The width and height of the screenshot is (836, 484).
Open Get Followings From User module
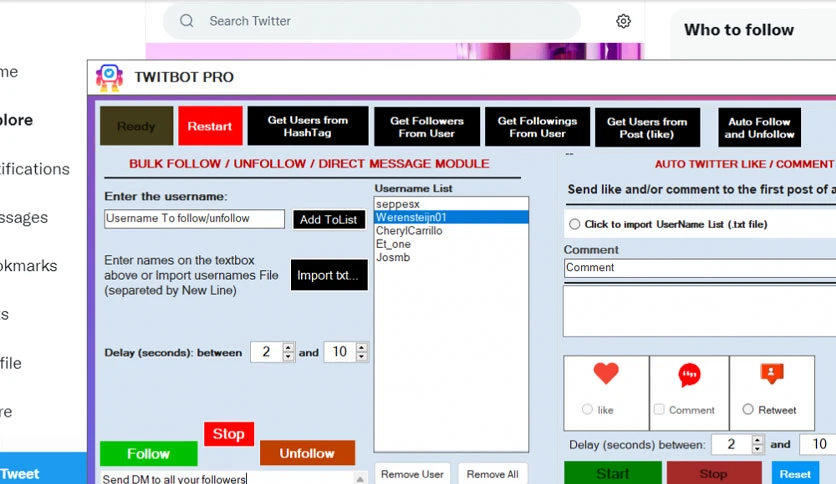(537, 127)
